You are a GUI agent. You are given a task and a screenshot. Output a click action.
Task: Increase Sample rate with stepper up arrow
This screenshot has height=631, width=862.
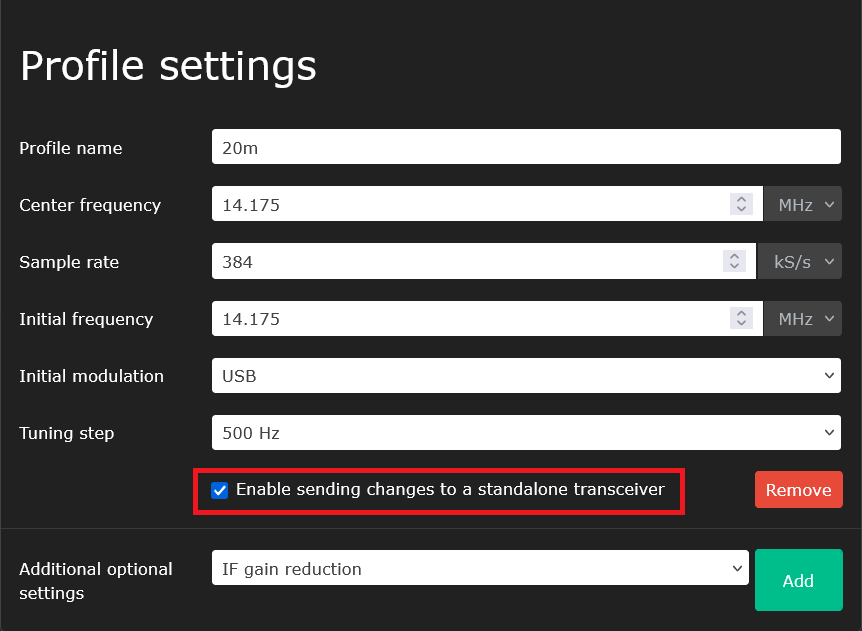pyautogui.click(x=735, y=256)
